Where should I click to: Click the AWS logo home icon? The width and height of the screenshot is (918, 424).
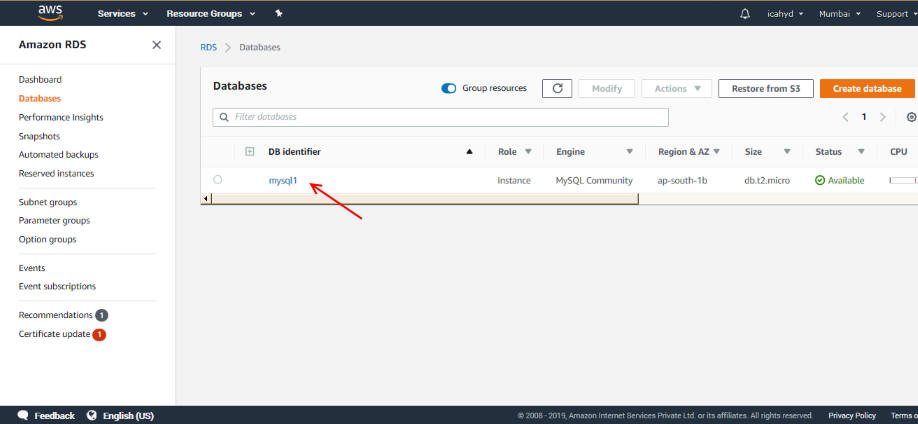[x=50, y=12]
